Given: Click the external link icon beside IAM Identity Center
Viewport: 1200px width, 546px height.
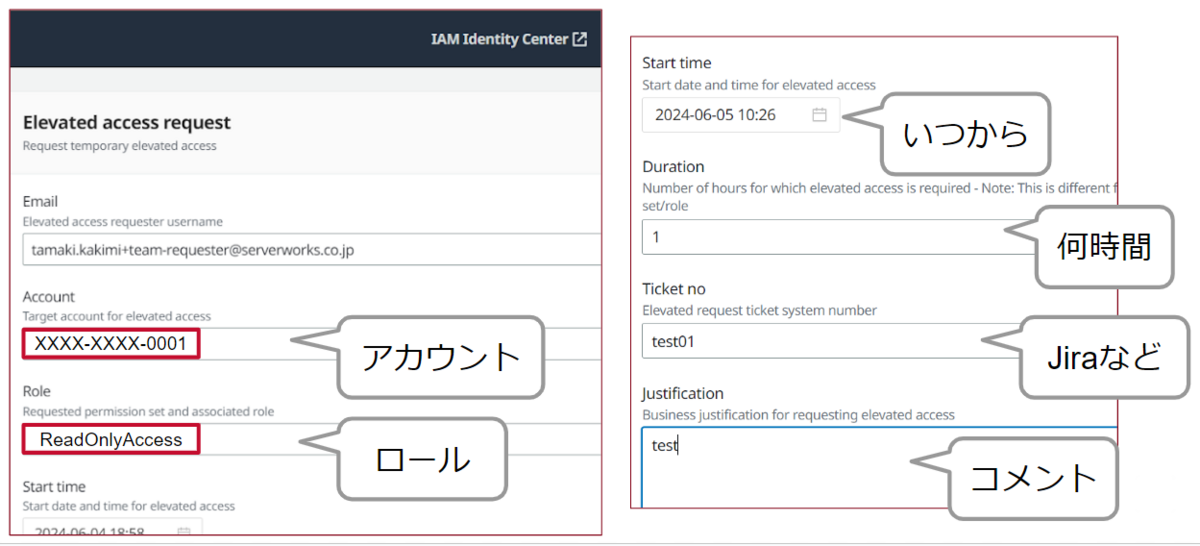Looking at the screenshot, I should 579,40.
